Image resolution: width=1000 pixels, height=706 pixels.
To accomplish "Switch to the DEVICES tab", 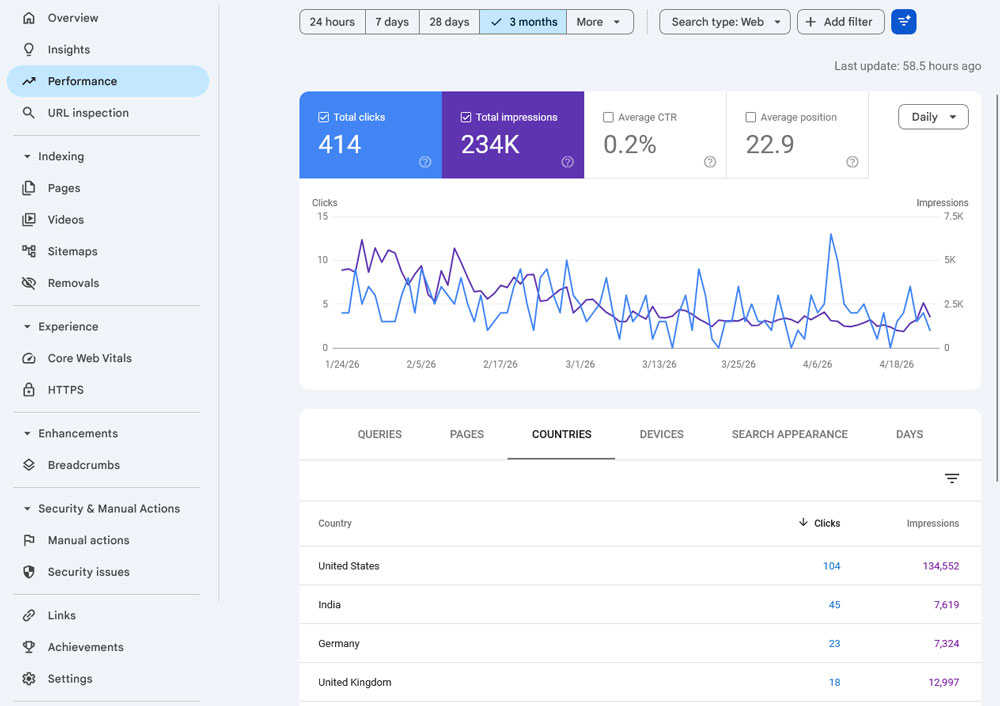I will point(661,434).
